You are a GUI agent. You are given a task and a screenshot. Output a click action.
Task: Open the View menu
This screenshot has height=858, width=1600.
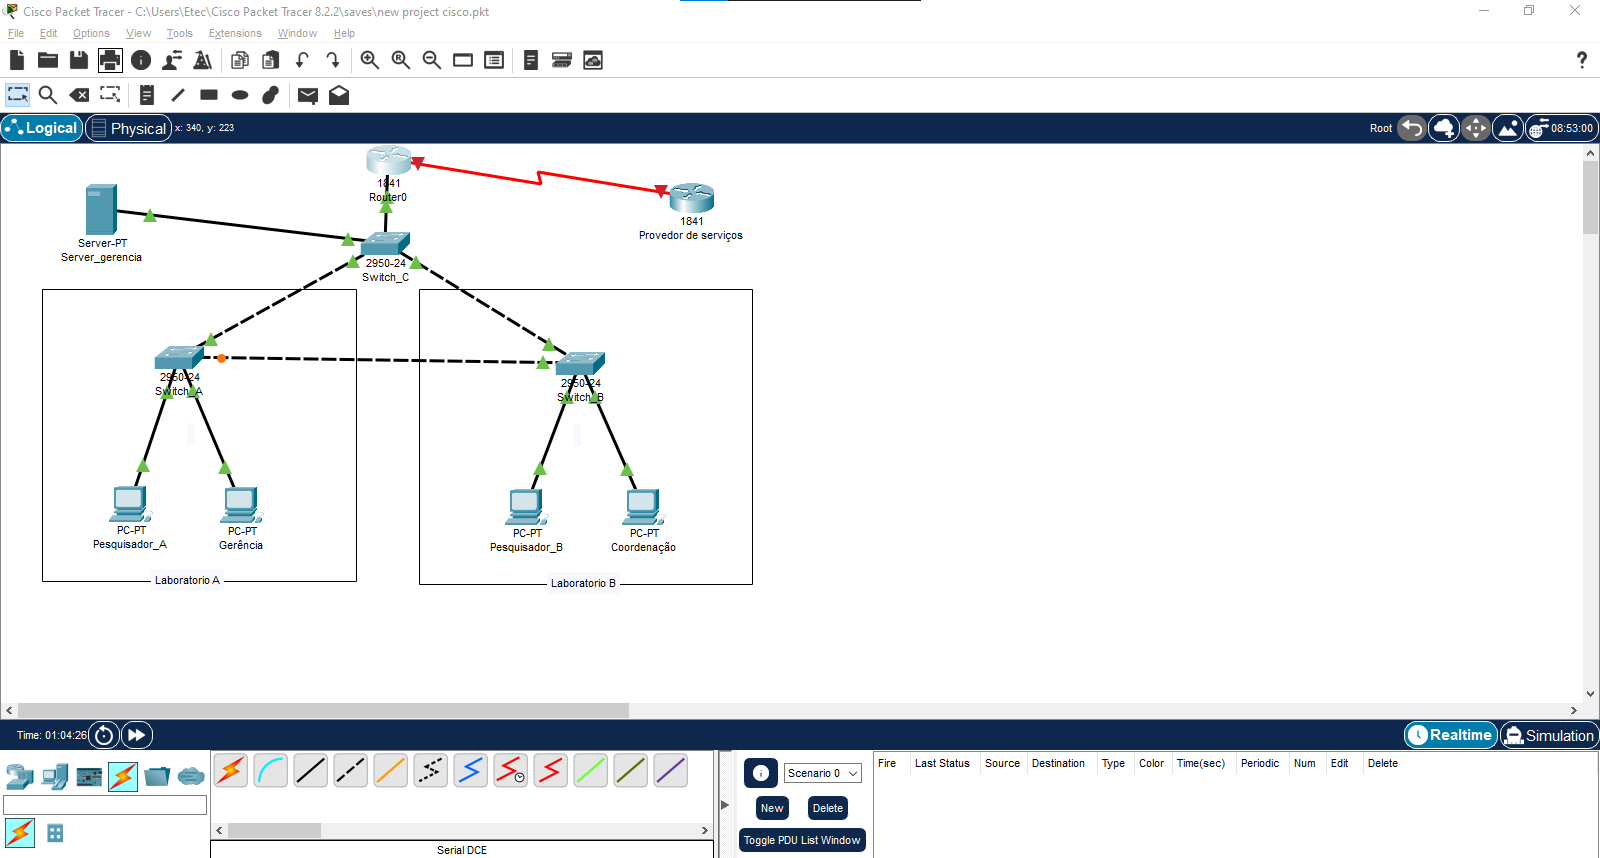pyautogui.click(x=138, y=33)
